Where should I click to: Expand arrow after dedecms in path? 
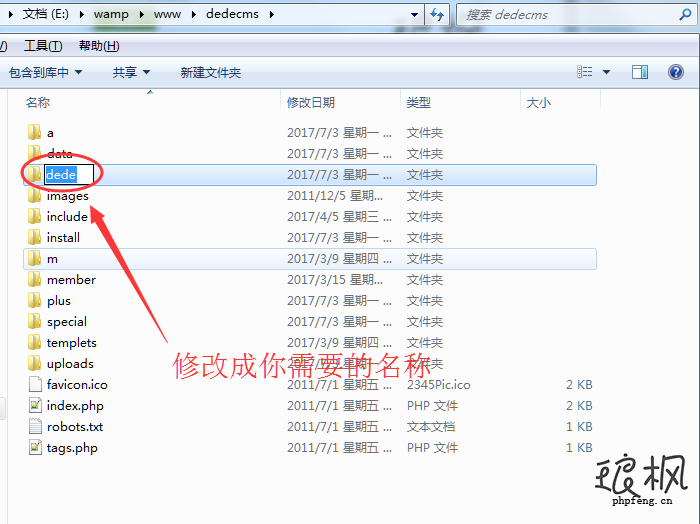coord(271,15)
